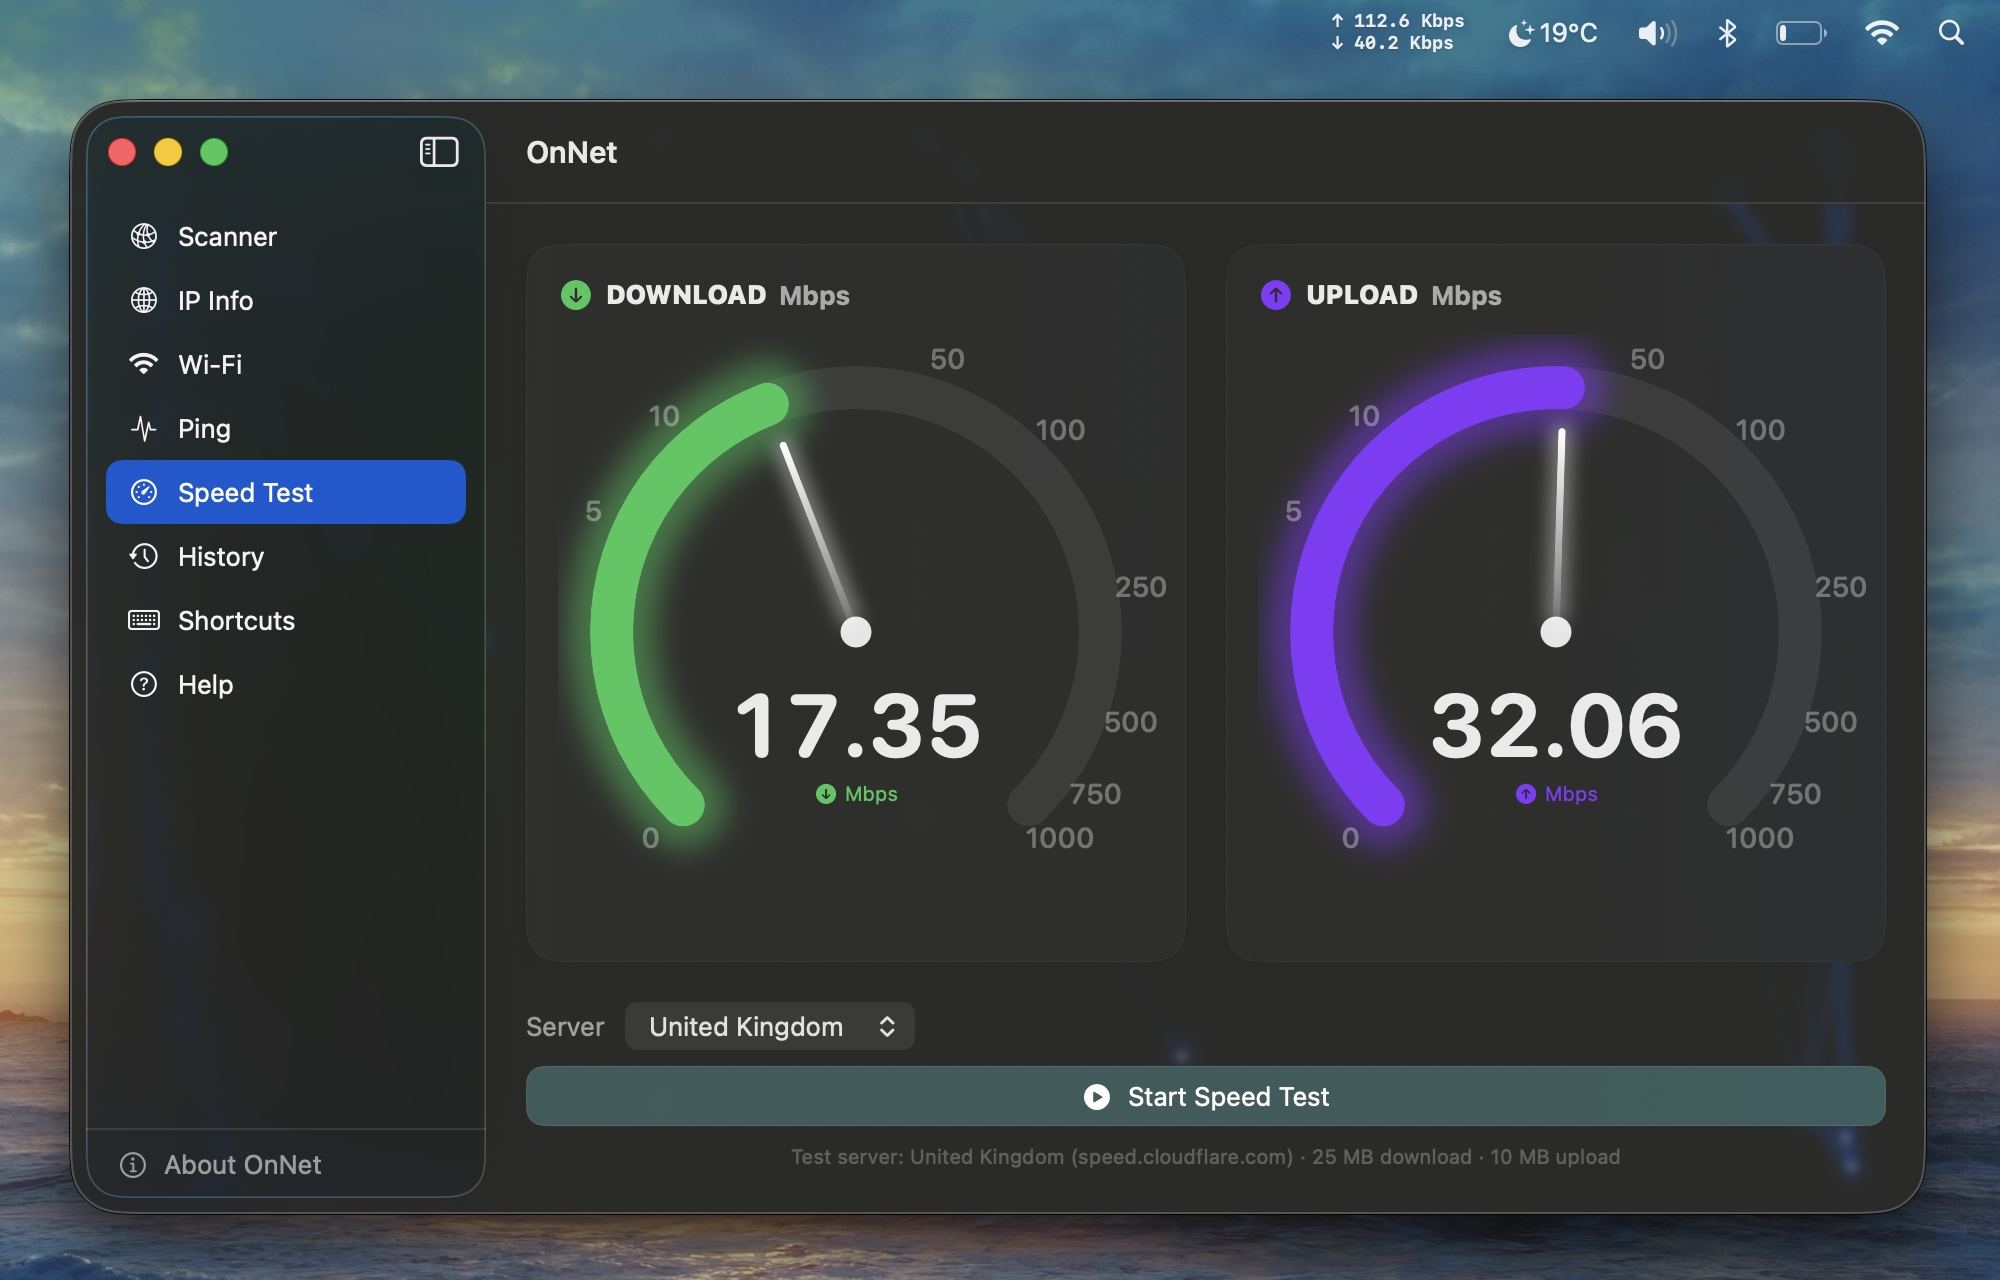Click the 1000 mark on download gauge
Image resolution: width=2000 pixels, height=1280 pixels.
click(x=1059, y=838)
